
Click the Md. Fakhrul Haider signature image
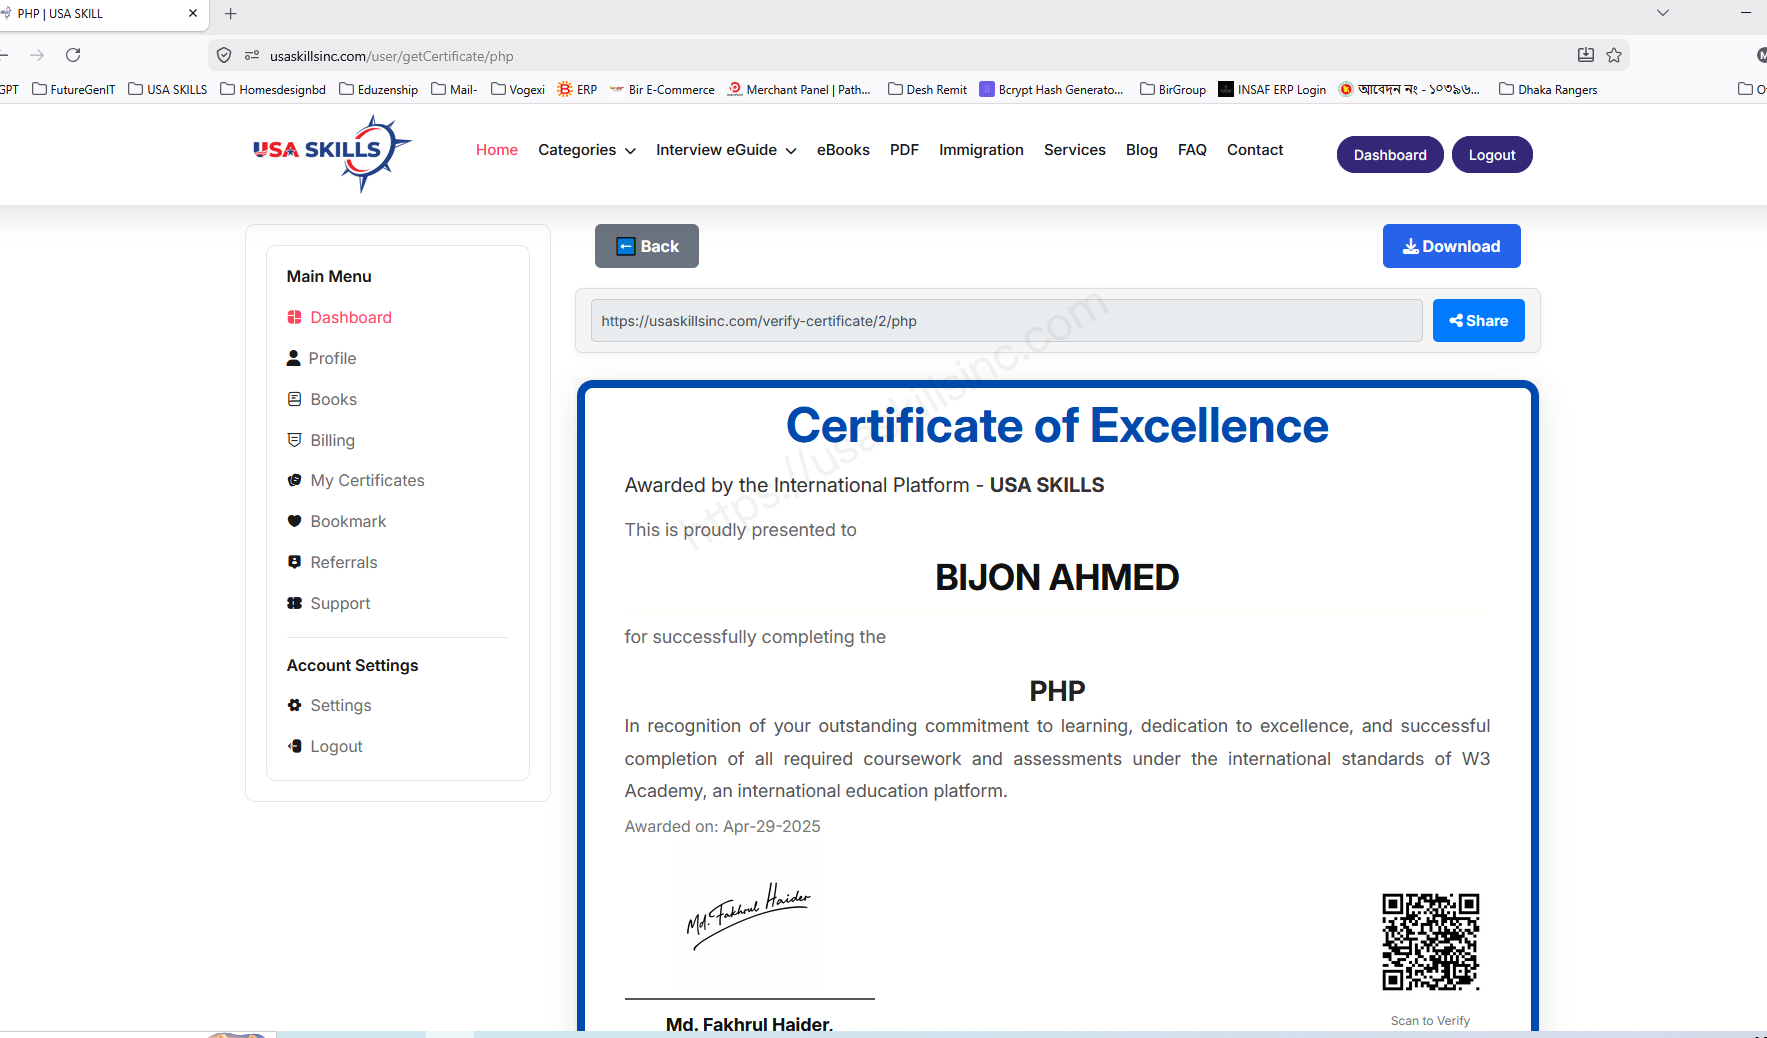(x=748, y=915)
